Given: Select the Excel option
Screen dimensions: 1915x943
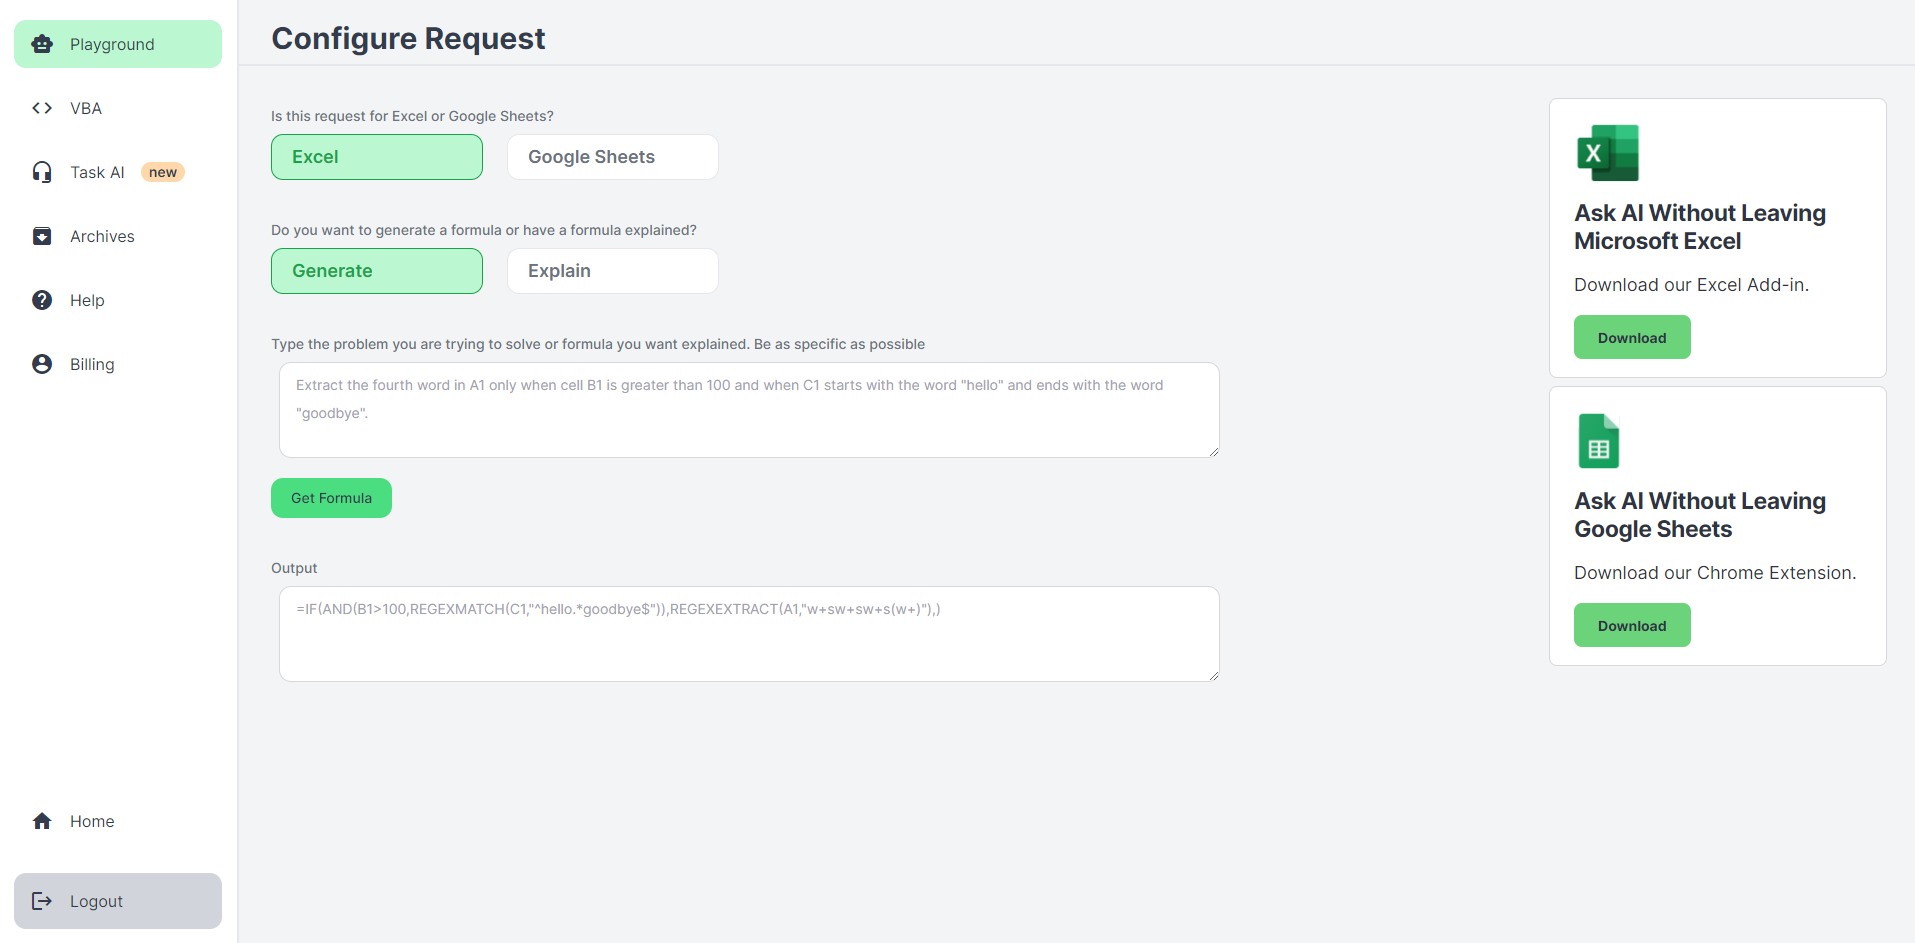Looking at the screenshot, I should 377,157.
